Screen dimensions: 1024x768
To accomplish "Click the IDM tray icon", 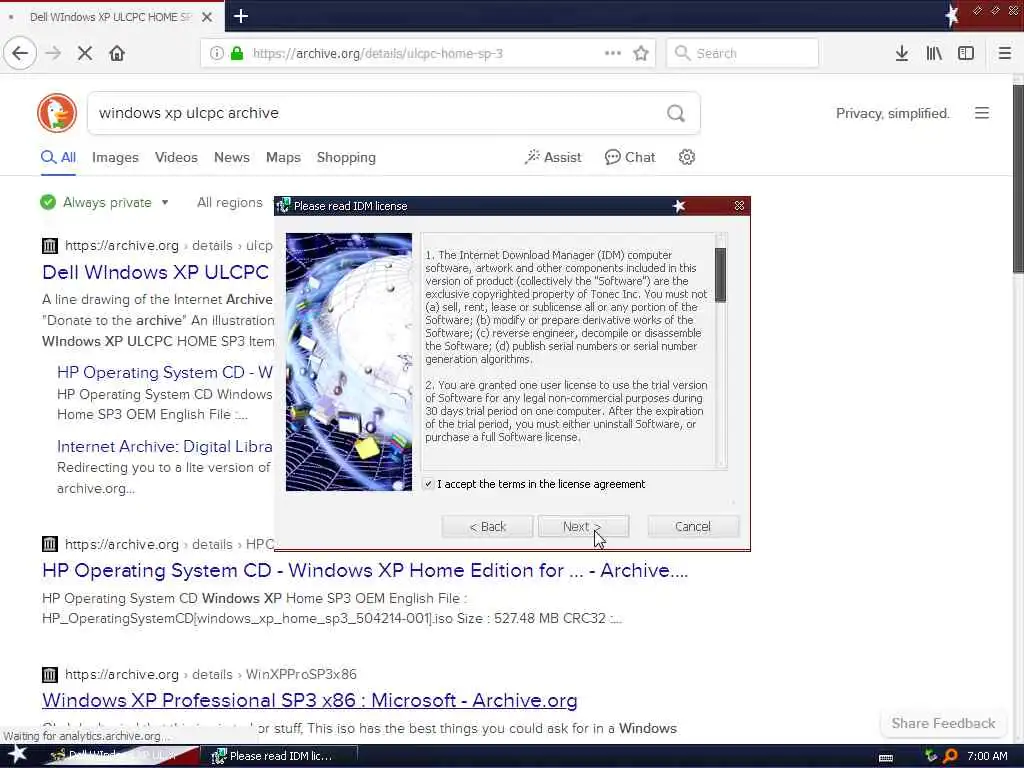I will pos(931,756).
